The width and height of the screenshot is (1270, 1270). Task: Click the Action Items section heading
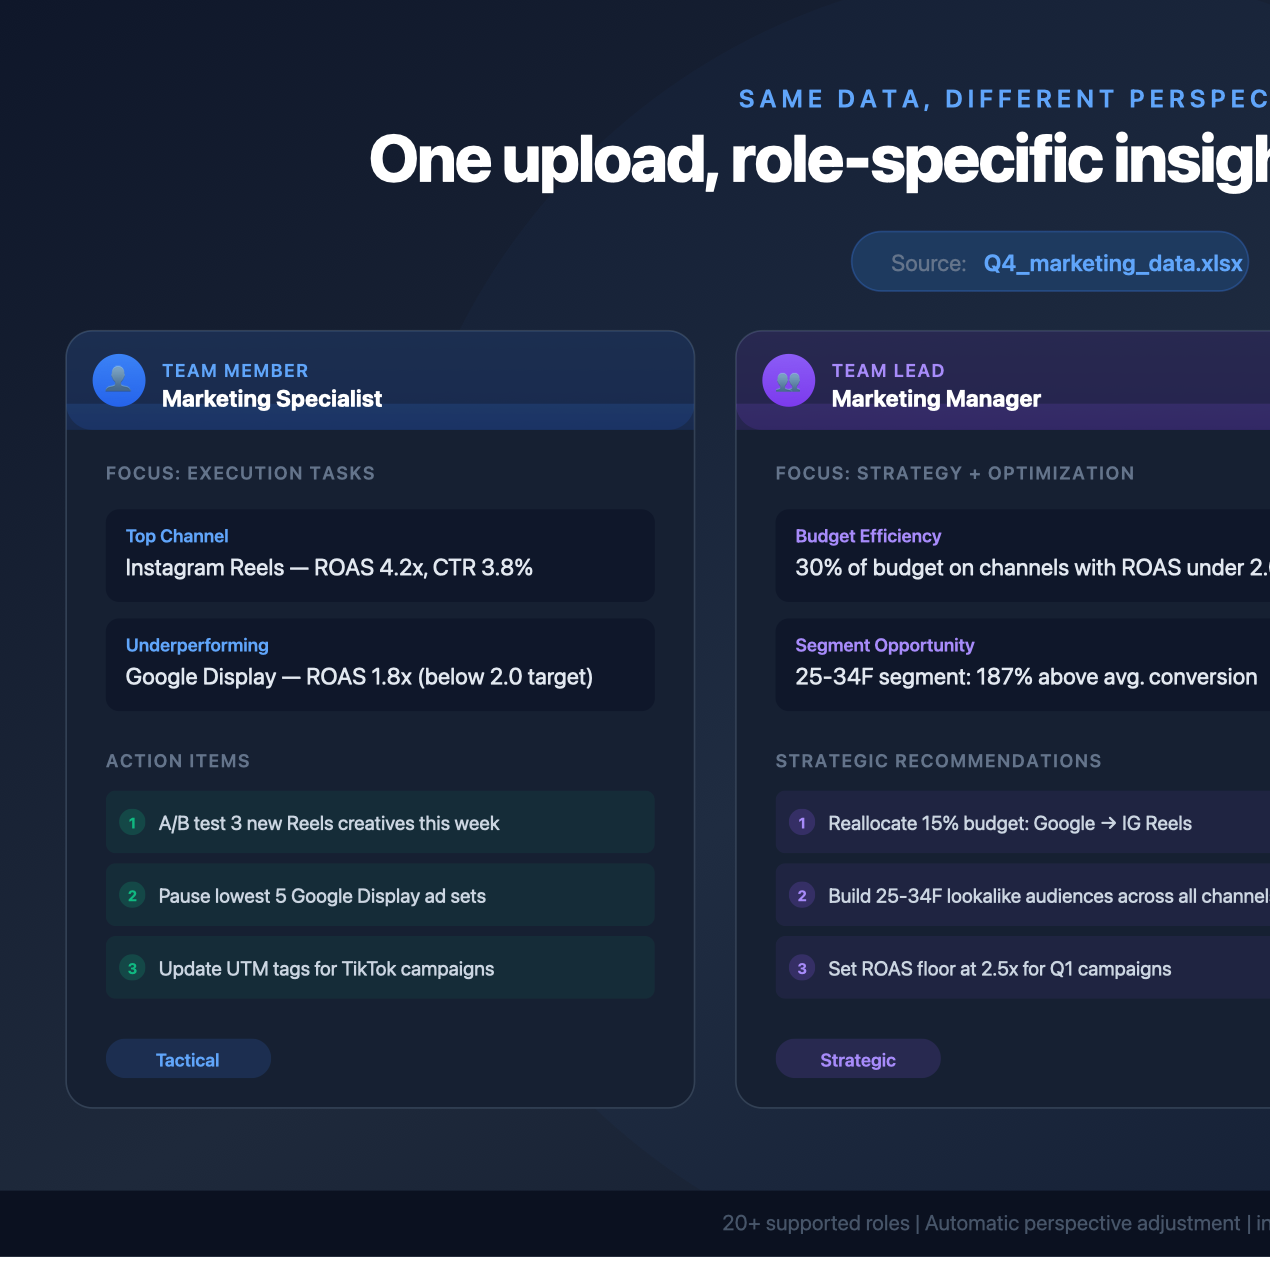(x=178, y=761)
